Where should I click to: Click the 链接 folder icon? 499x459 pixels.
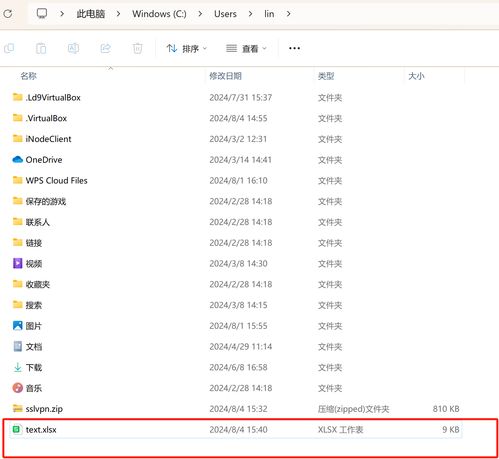[x=17, y=242]
